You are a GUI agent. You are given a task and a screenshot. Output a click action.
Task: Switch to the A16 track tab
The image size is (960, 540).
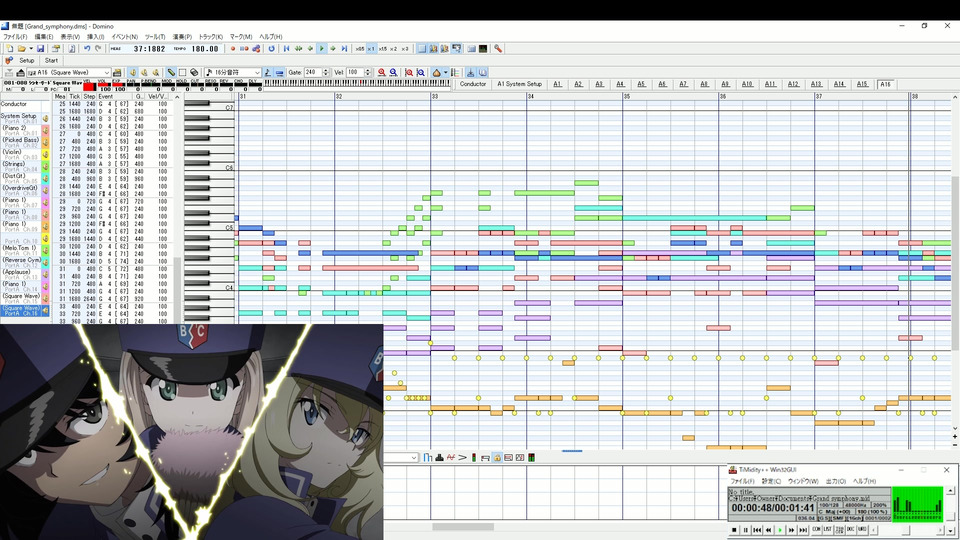[x=885, y=84]
